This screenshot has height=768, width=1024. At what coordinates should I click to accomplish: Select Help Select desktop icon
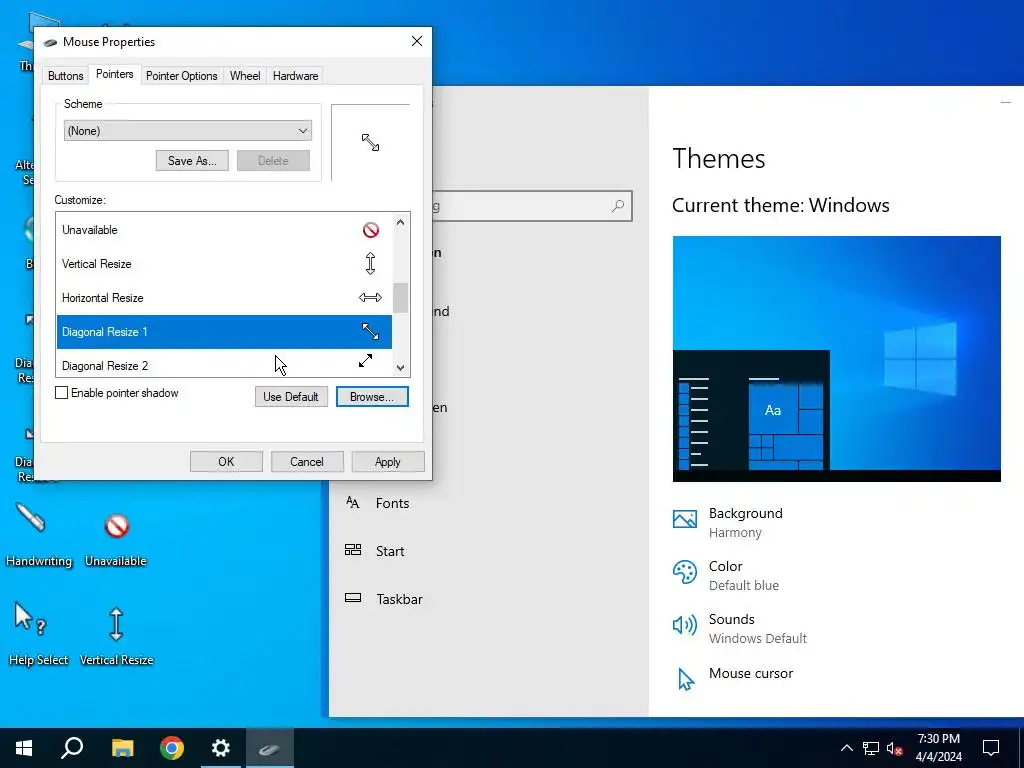(x=39, y=633)
